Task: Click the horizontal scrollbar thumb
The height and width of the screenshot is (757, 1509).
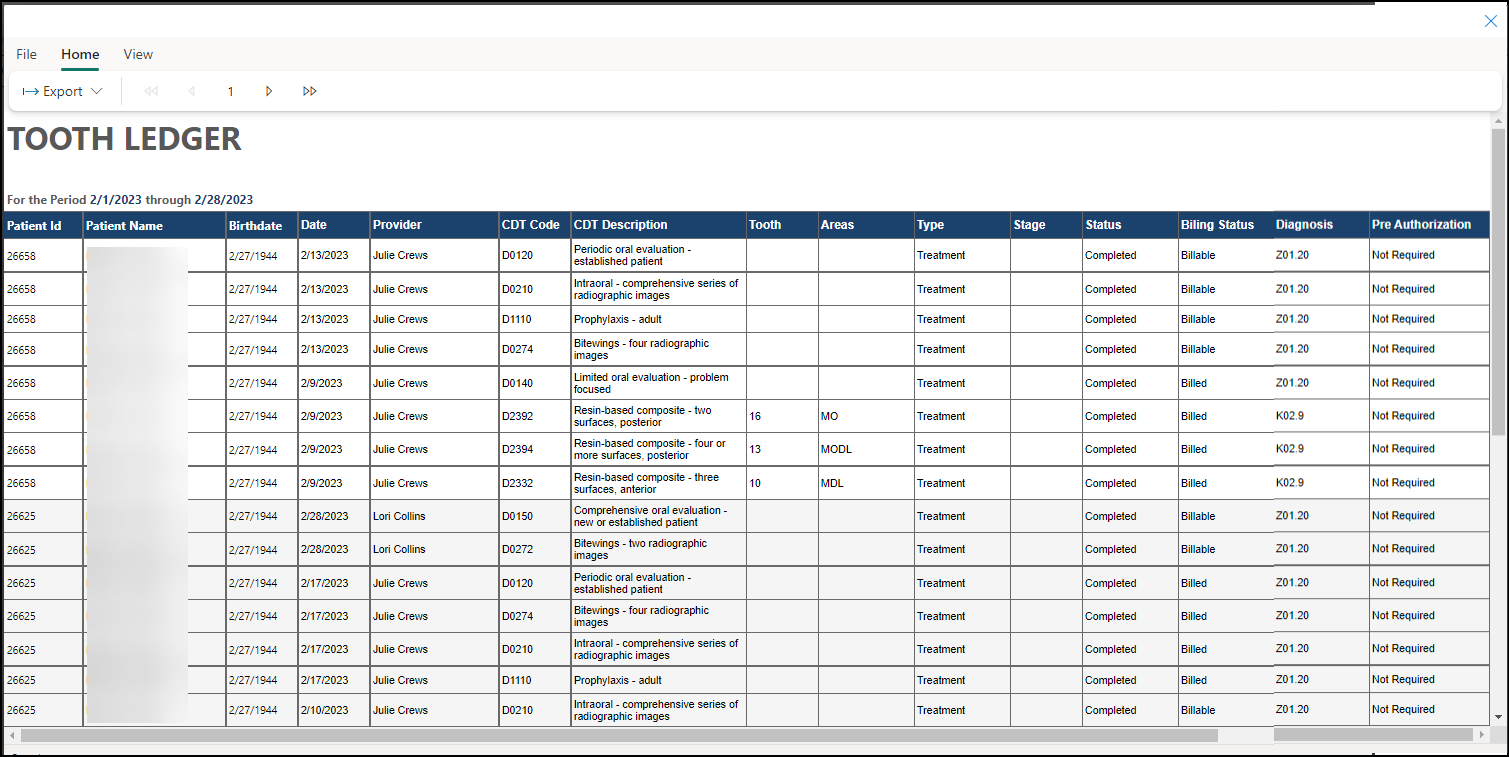Action: tap(619, 735)
